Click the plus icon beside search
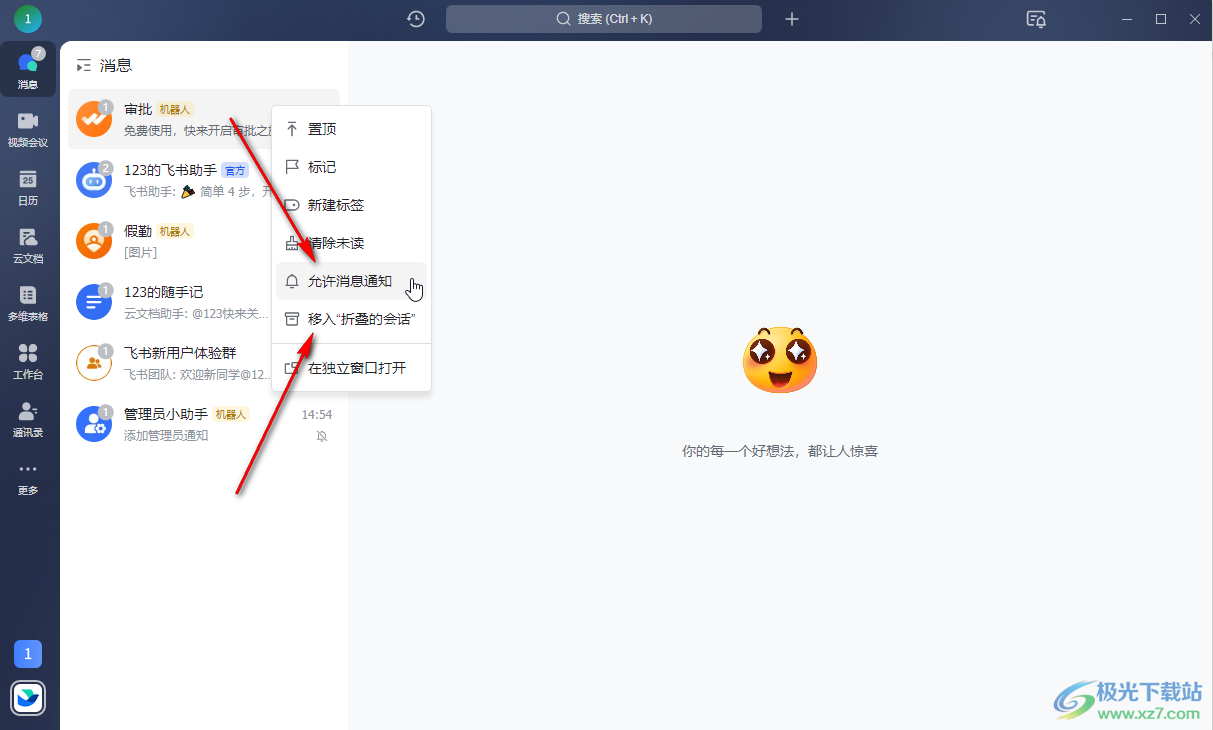1213x730 pixels. (792, 18)
